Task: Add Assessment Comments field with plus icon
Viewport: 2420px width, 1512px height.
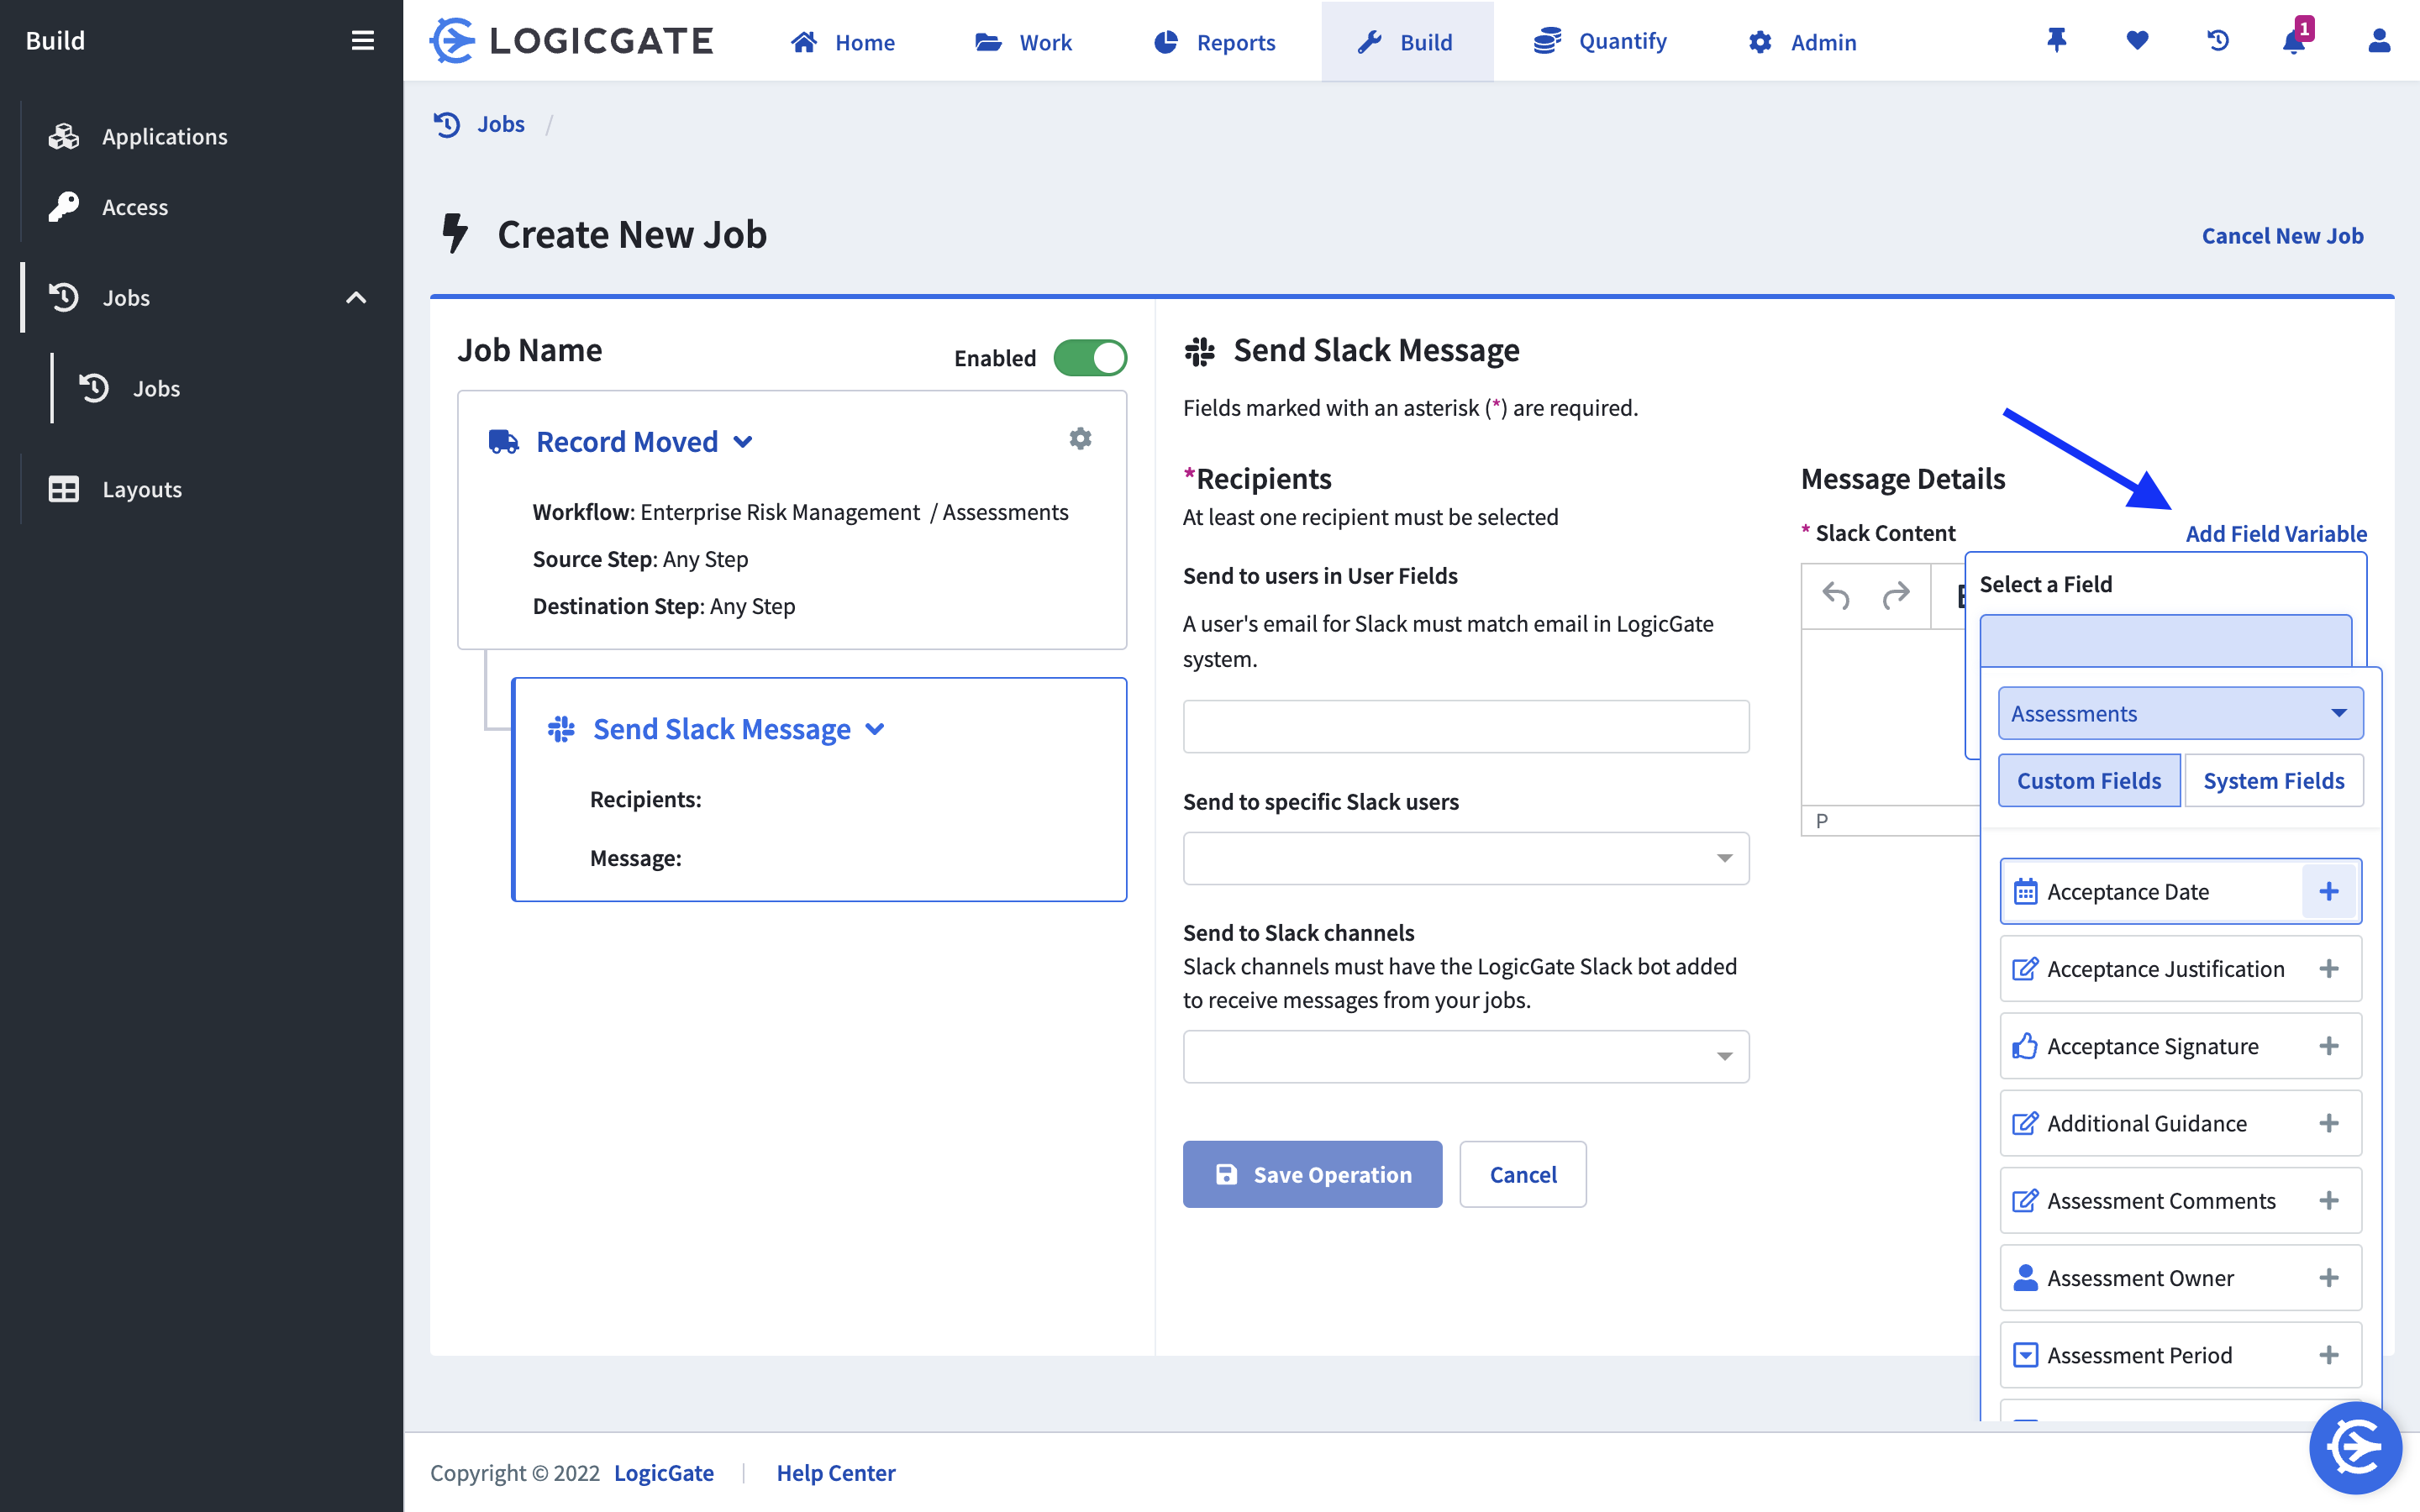Action: coord(2329,1200)
